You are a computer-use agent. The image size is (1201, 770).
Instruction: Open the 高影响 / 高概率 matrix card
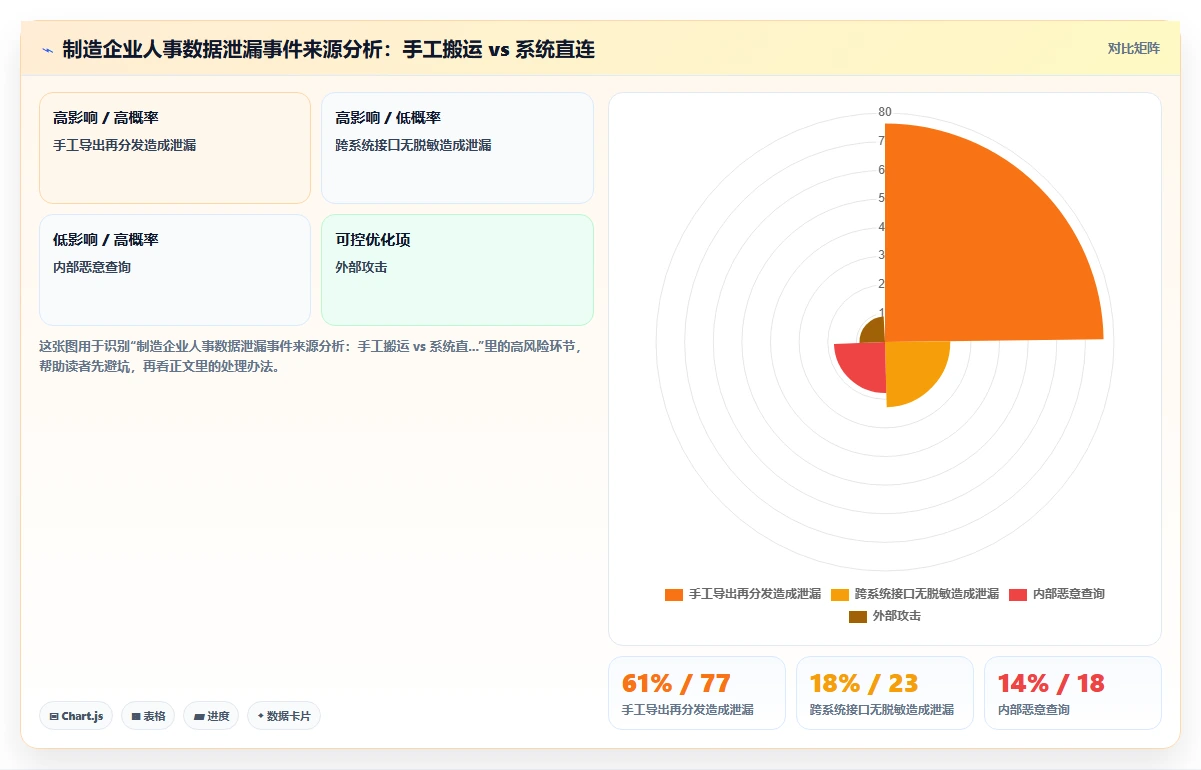point(175,148)
